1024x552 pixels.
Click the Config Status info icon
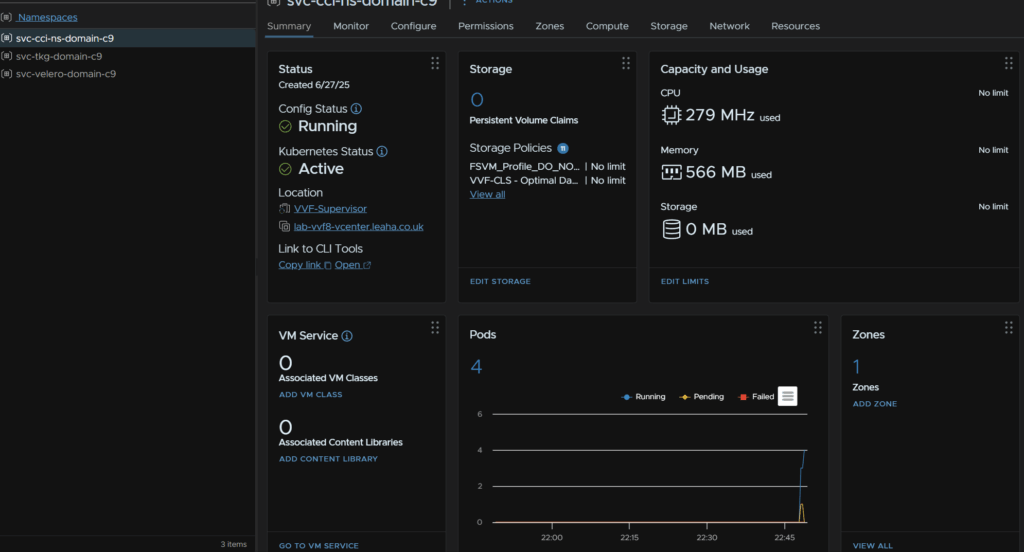(356, 108)
